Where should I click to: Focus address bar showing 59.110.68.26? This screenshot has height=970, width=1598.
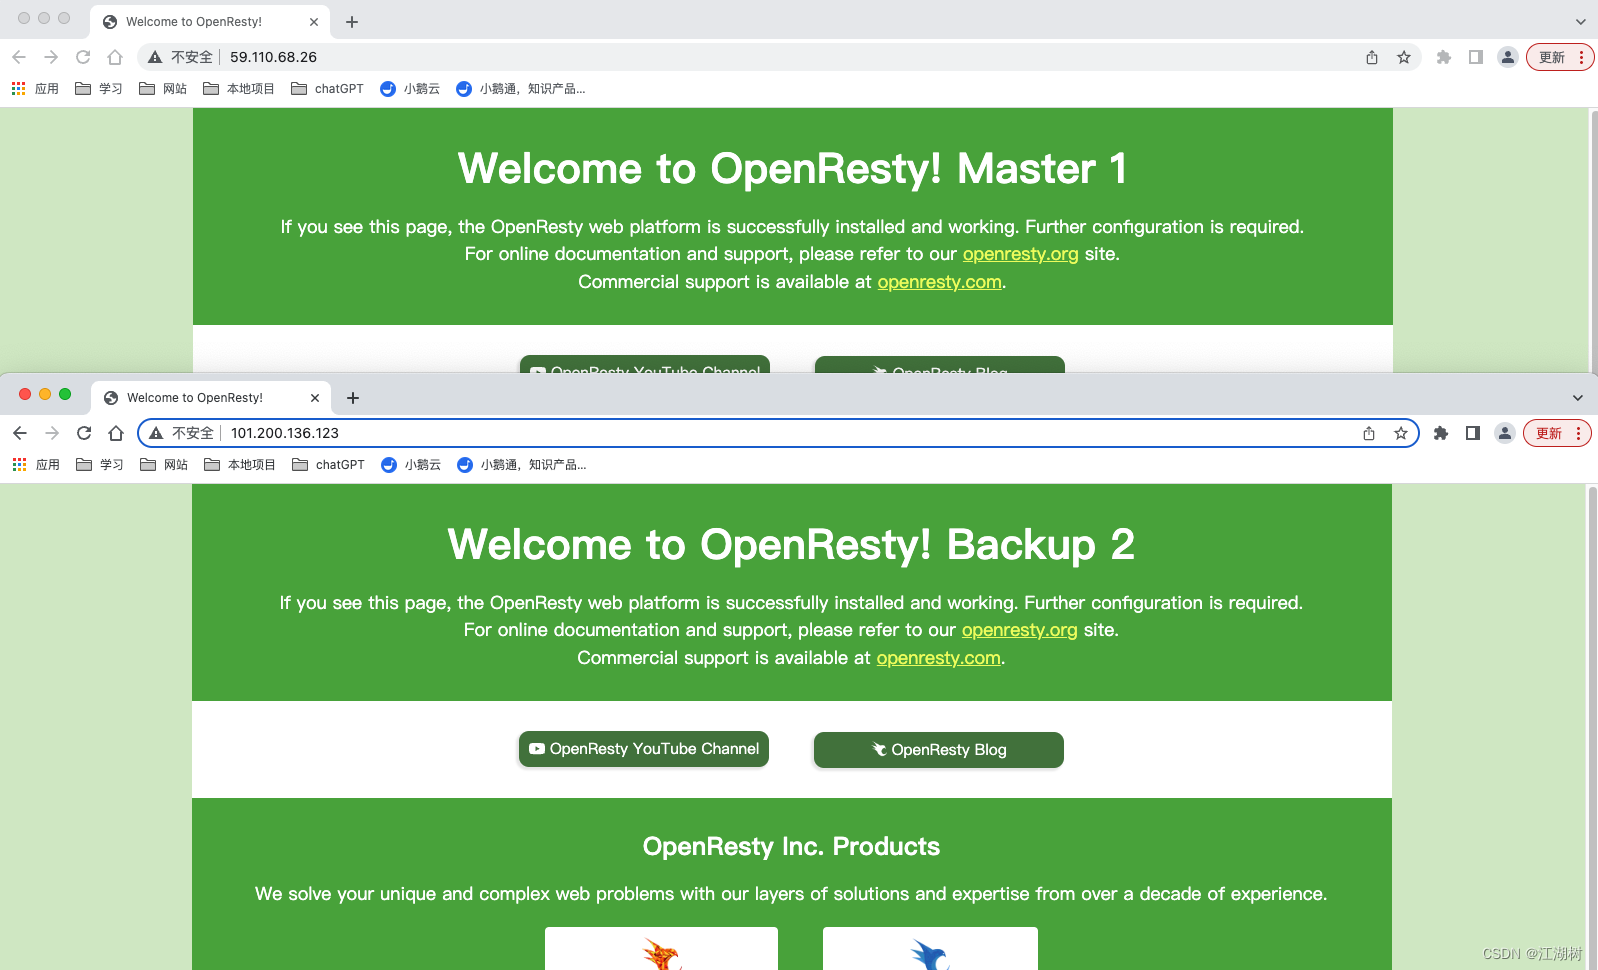pos(781,57)
